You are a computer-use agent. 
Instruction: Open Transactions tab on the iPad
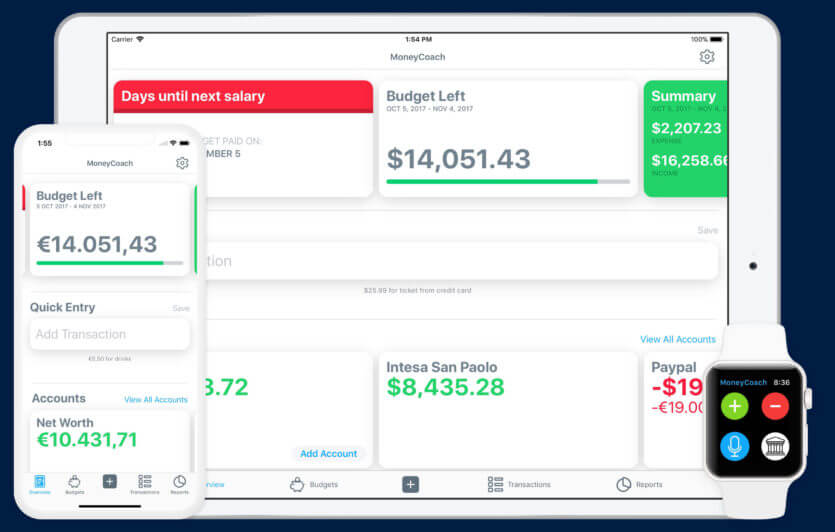click(x=519, y=484)
